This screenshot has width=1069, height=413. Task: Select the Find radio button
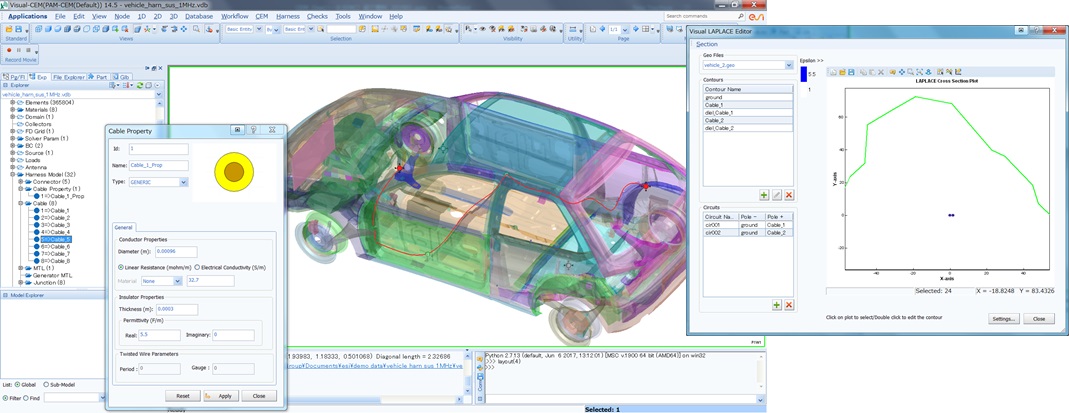[x=26, y=397]
